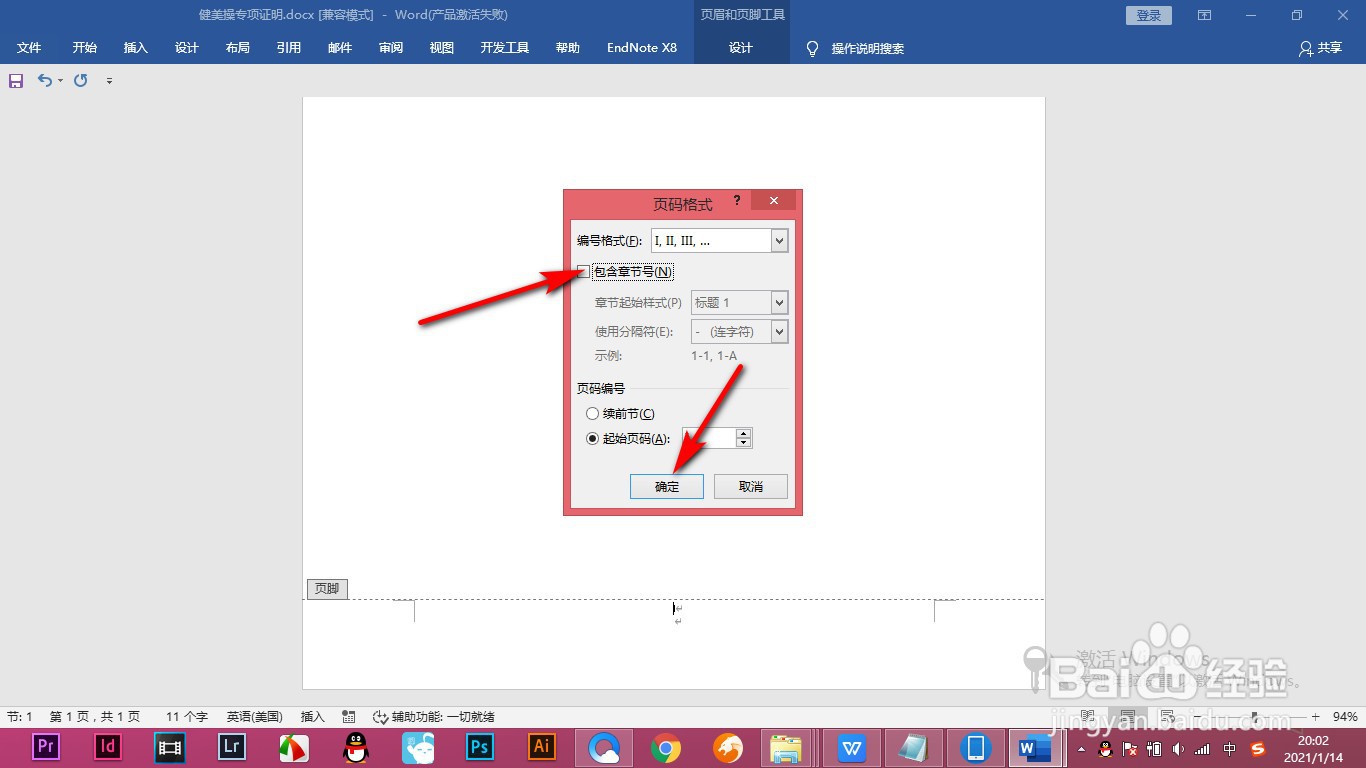Close the 页码格式 dialog with X
The image size is (1366, 768).
point(774,201)
